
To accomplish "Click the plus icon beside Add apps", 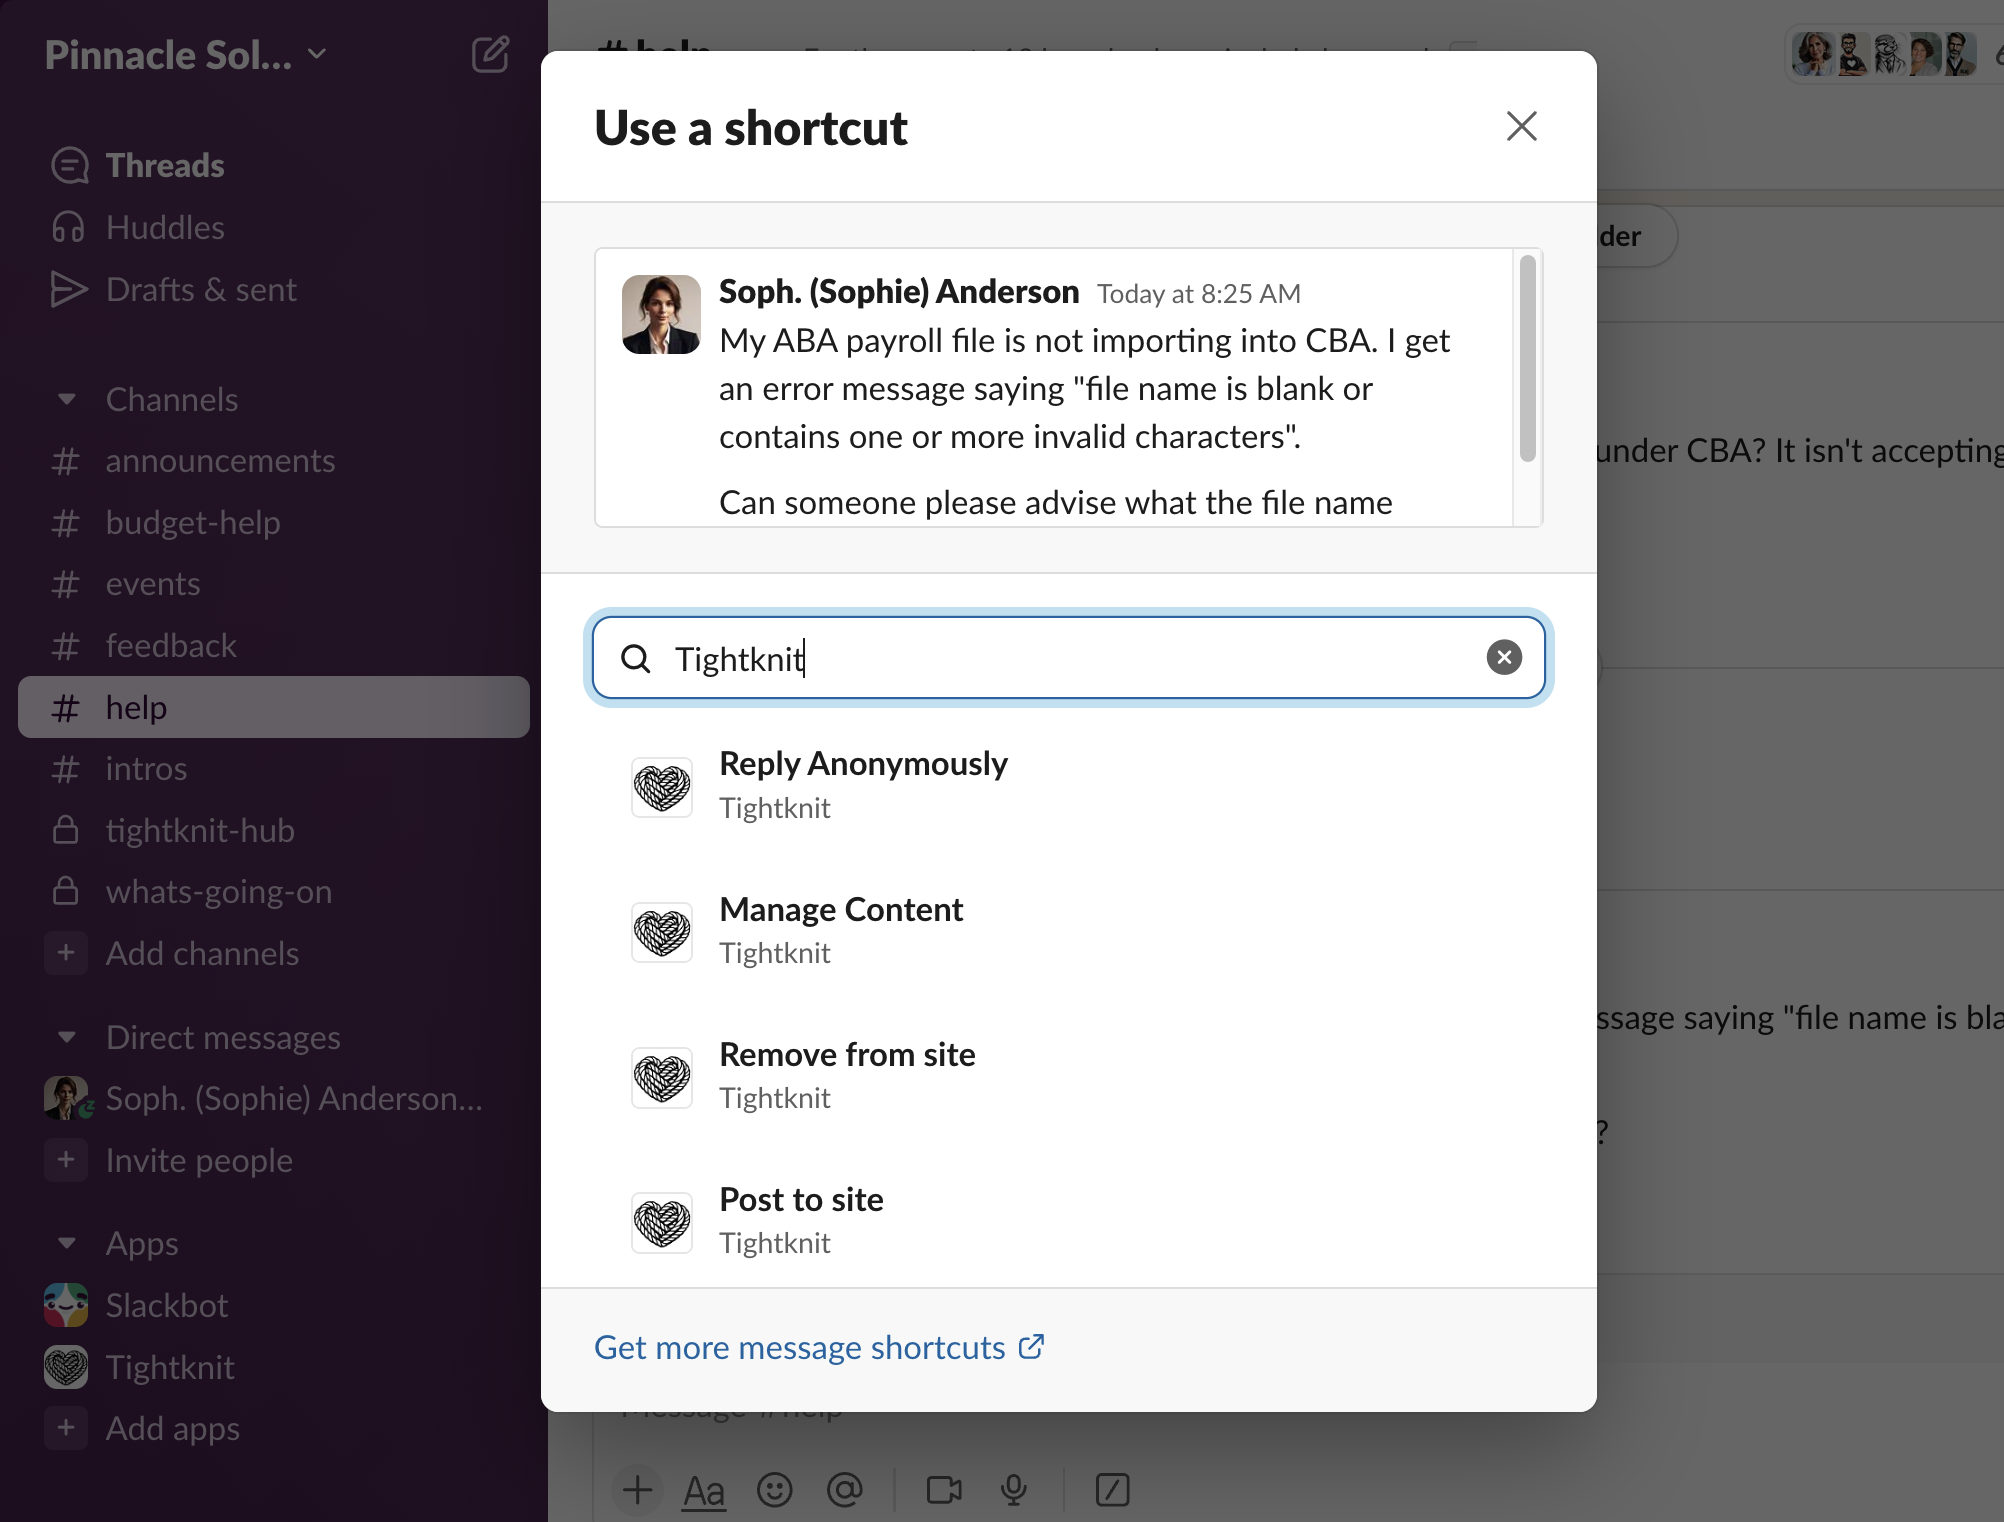I will [x=66, y=1428].
